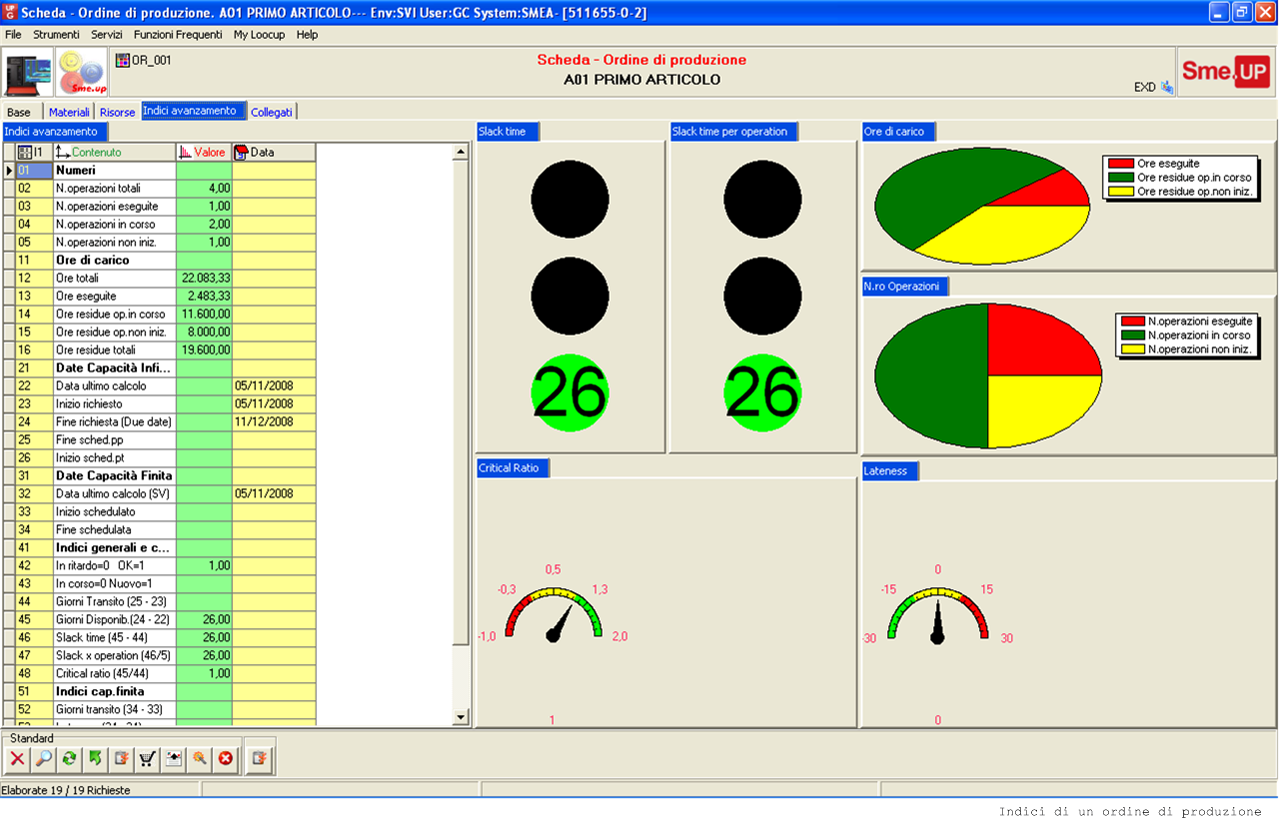Click the Slack time panel header
Image resolution: width=1280 pixels, height=820 pixels.
tap(508, 131)
